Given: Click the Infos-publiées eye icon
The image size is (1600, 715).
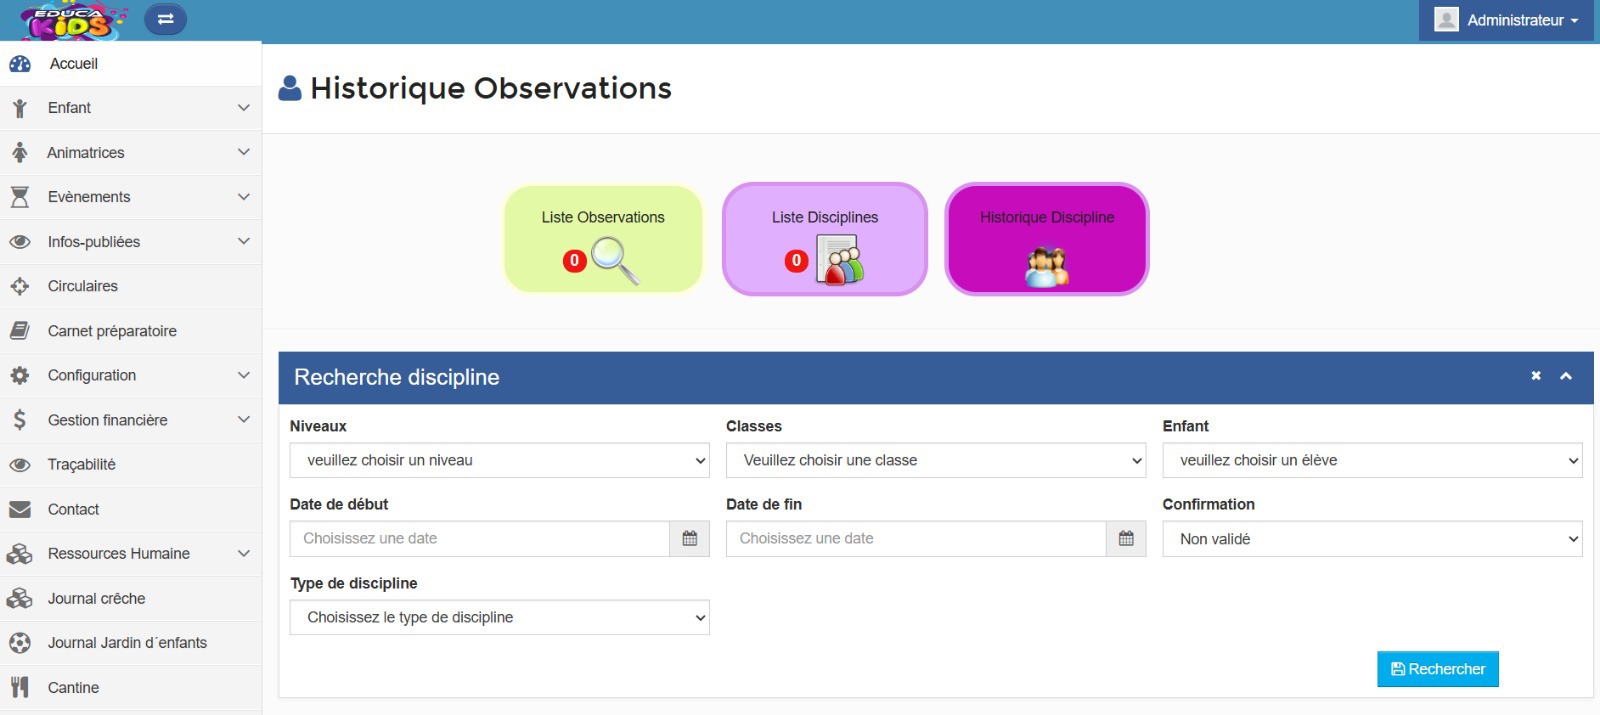Looking at the screenshot, I should pos(20,242).
